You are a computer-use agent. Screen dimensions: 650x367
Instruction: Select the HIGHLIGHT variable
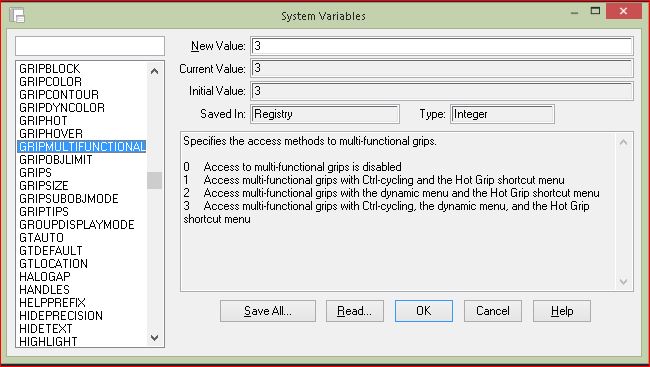pyautogui.click(x=48, y=342)
